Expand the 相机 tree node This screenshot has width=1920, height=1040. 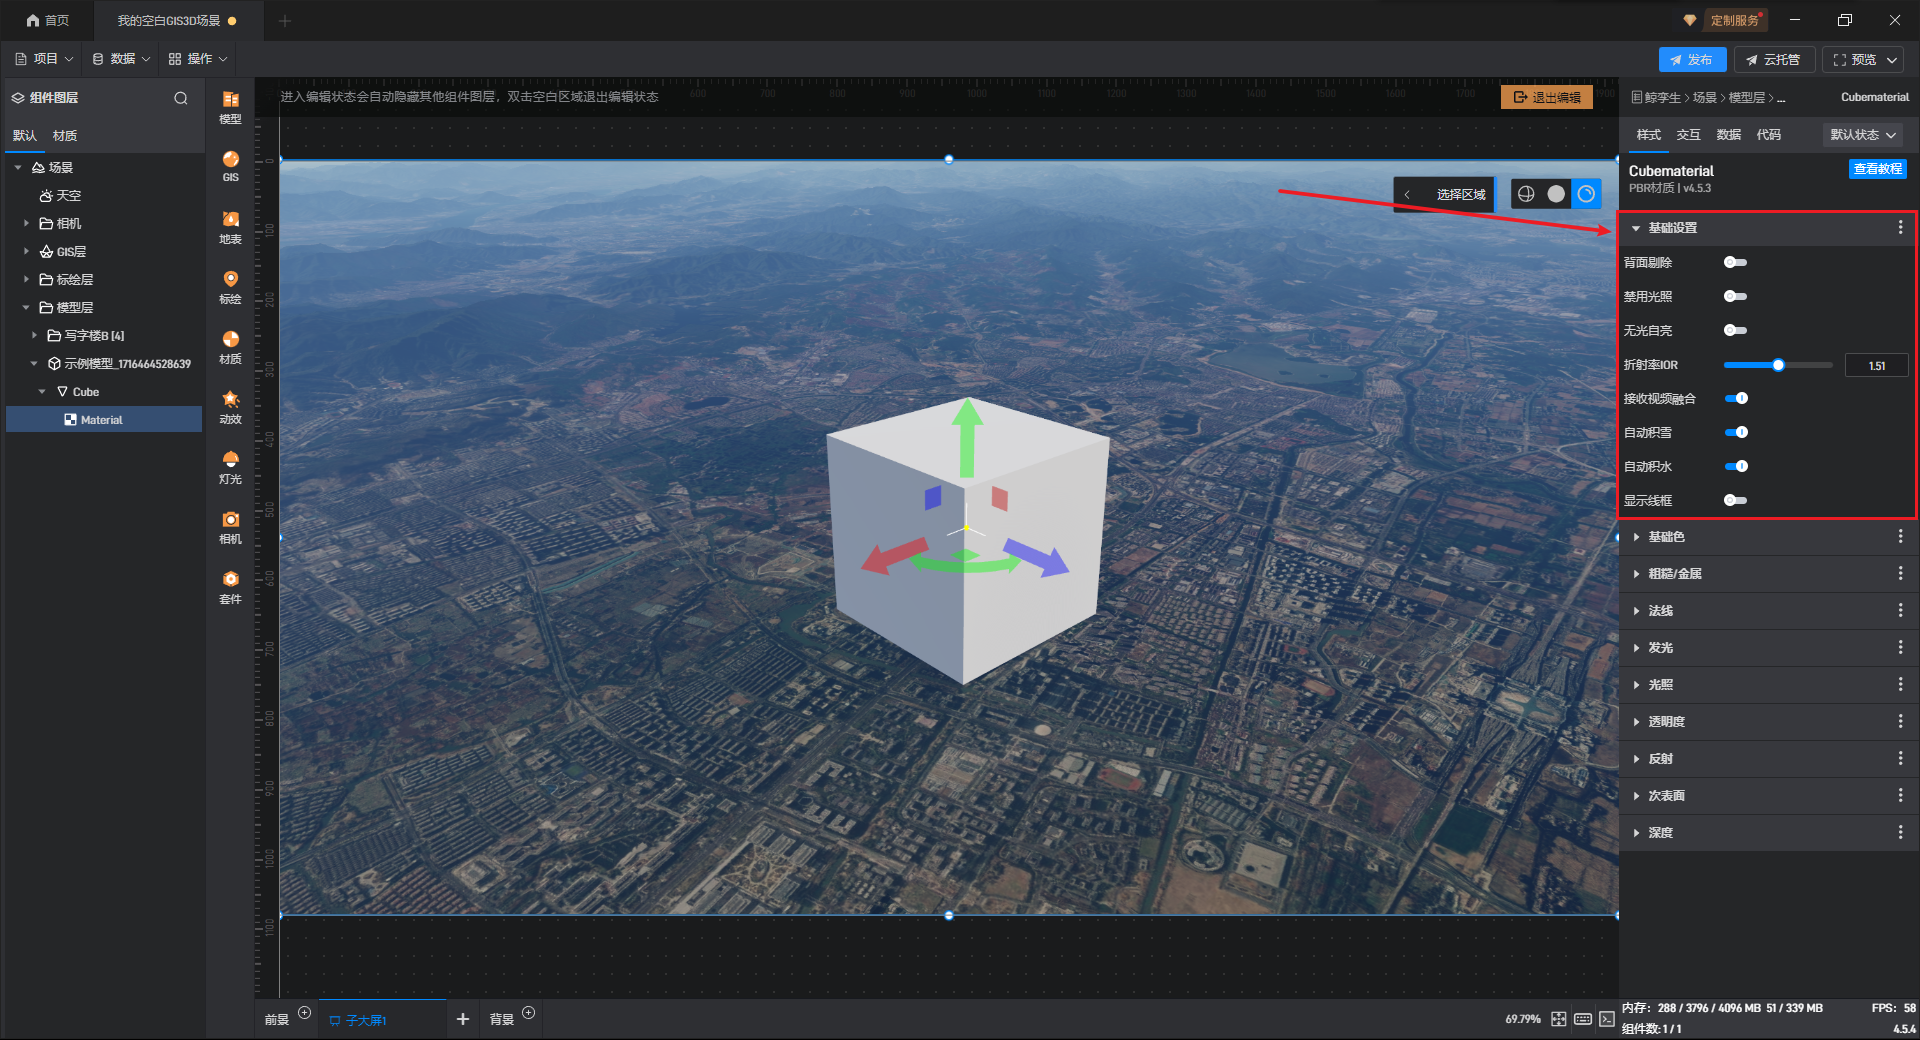tap(26, 224)
